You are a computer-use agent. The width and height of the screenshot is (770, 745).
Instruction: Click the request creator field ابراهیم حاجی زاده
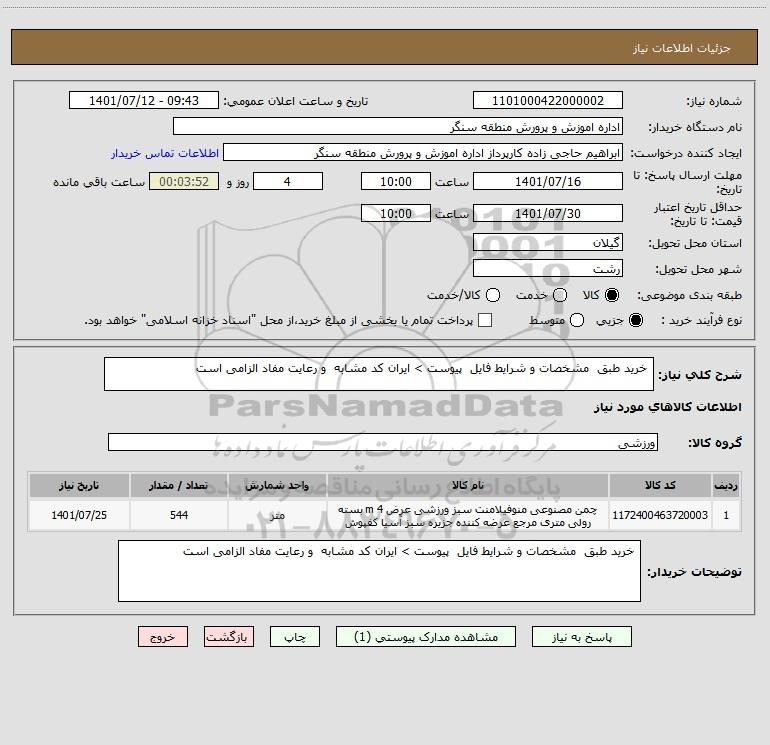[423, 153]
